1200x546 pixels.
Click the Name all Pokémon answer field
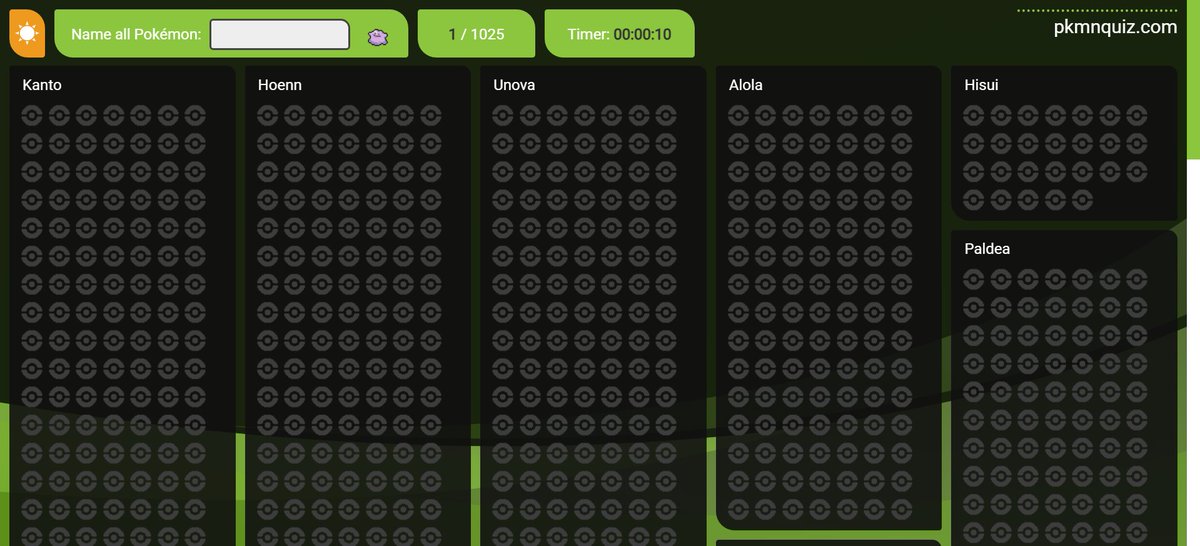(x=279, y=34)
